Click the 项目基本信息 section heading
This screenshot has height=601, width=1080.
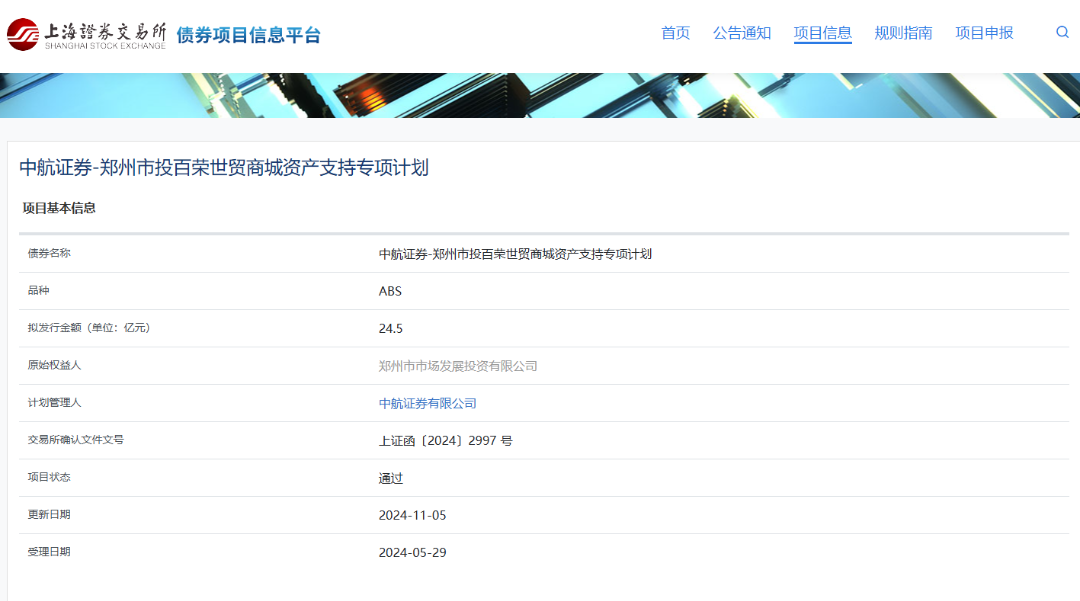coord(59,208)
